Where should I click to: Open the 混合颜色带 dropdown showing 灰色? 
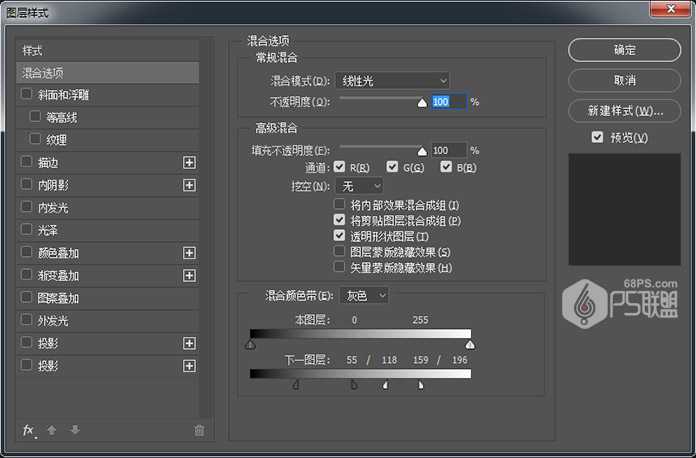[364, 296]
